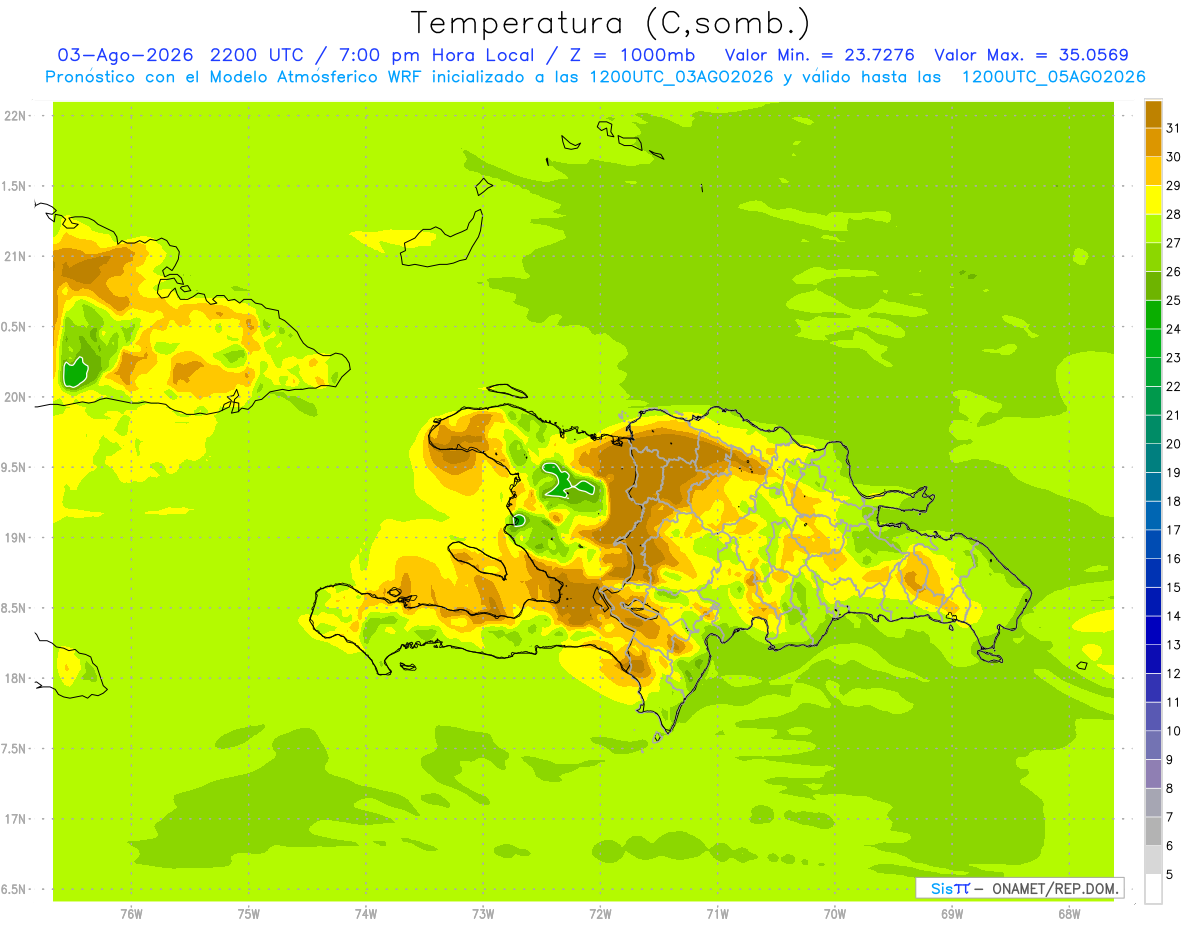Click colorbar legend value '14'
The height and width of the screenshot is (927, 1200).
[1173, 616]
